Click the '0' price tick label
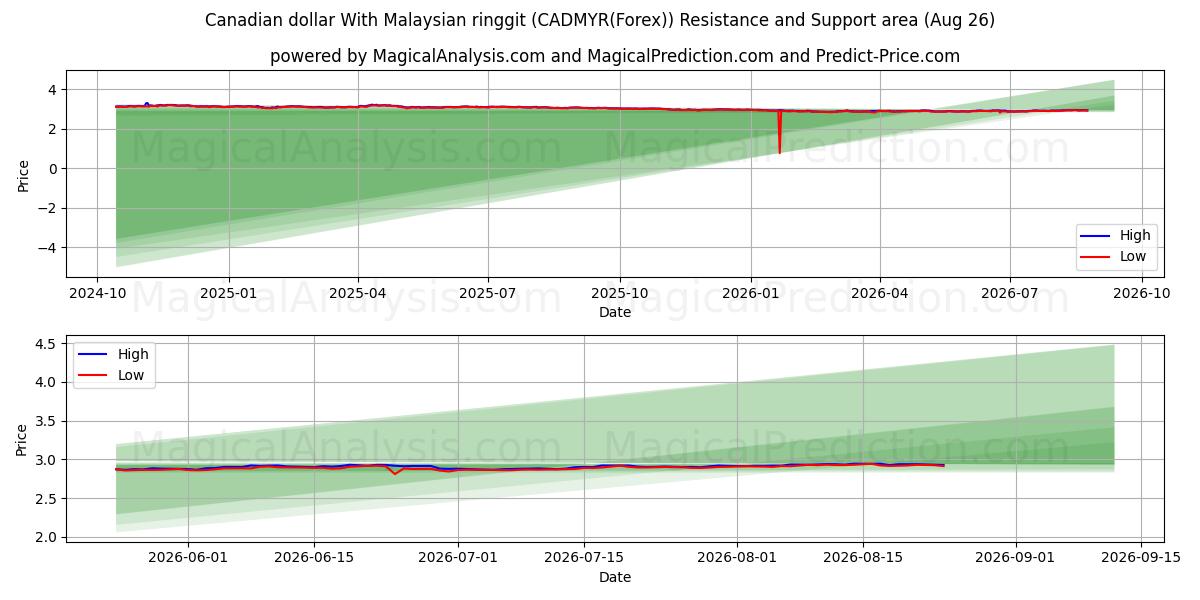Image resolution: width=1200 pixels, height=600 pixels. coord(55,169)
